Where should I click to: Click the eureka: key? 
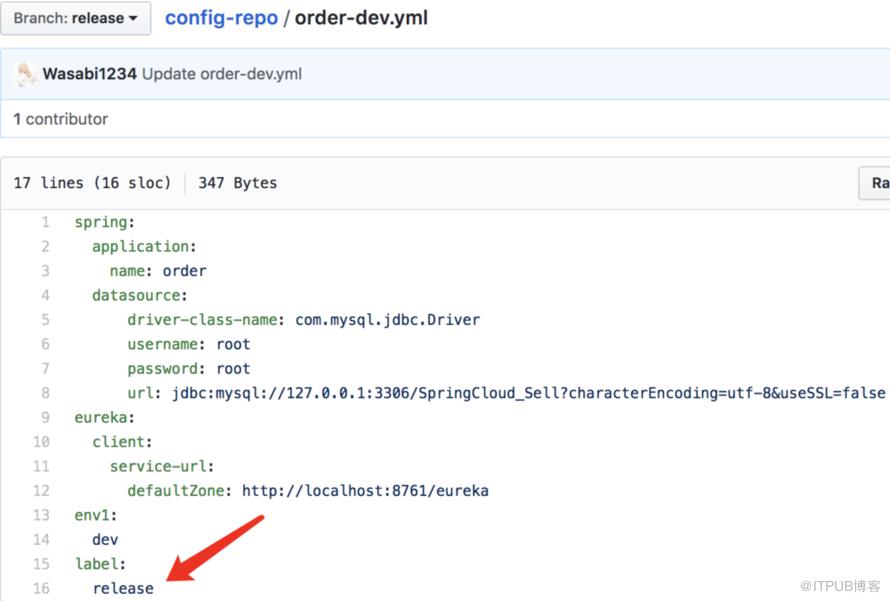tap(104, 417)
